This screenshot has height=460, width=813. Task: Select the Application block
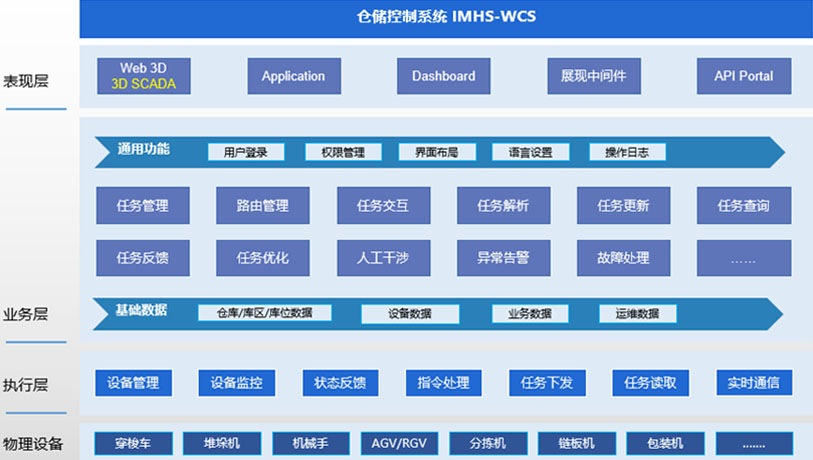[293, 76]
